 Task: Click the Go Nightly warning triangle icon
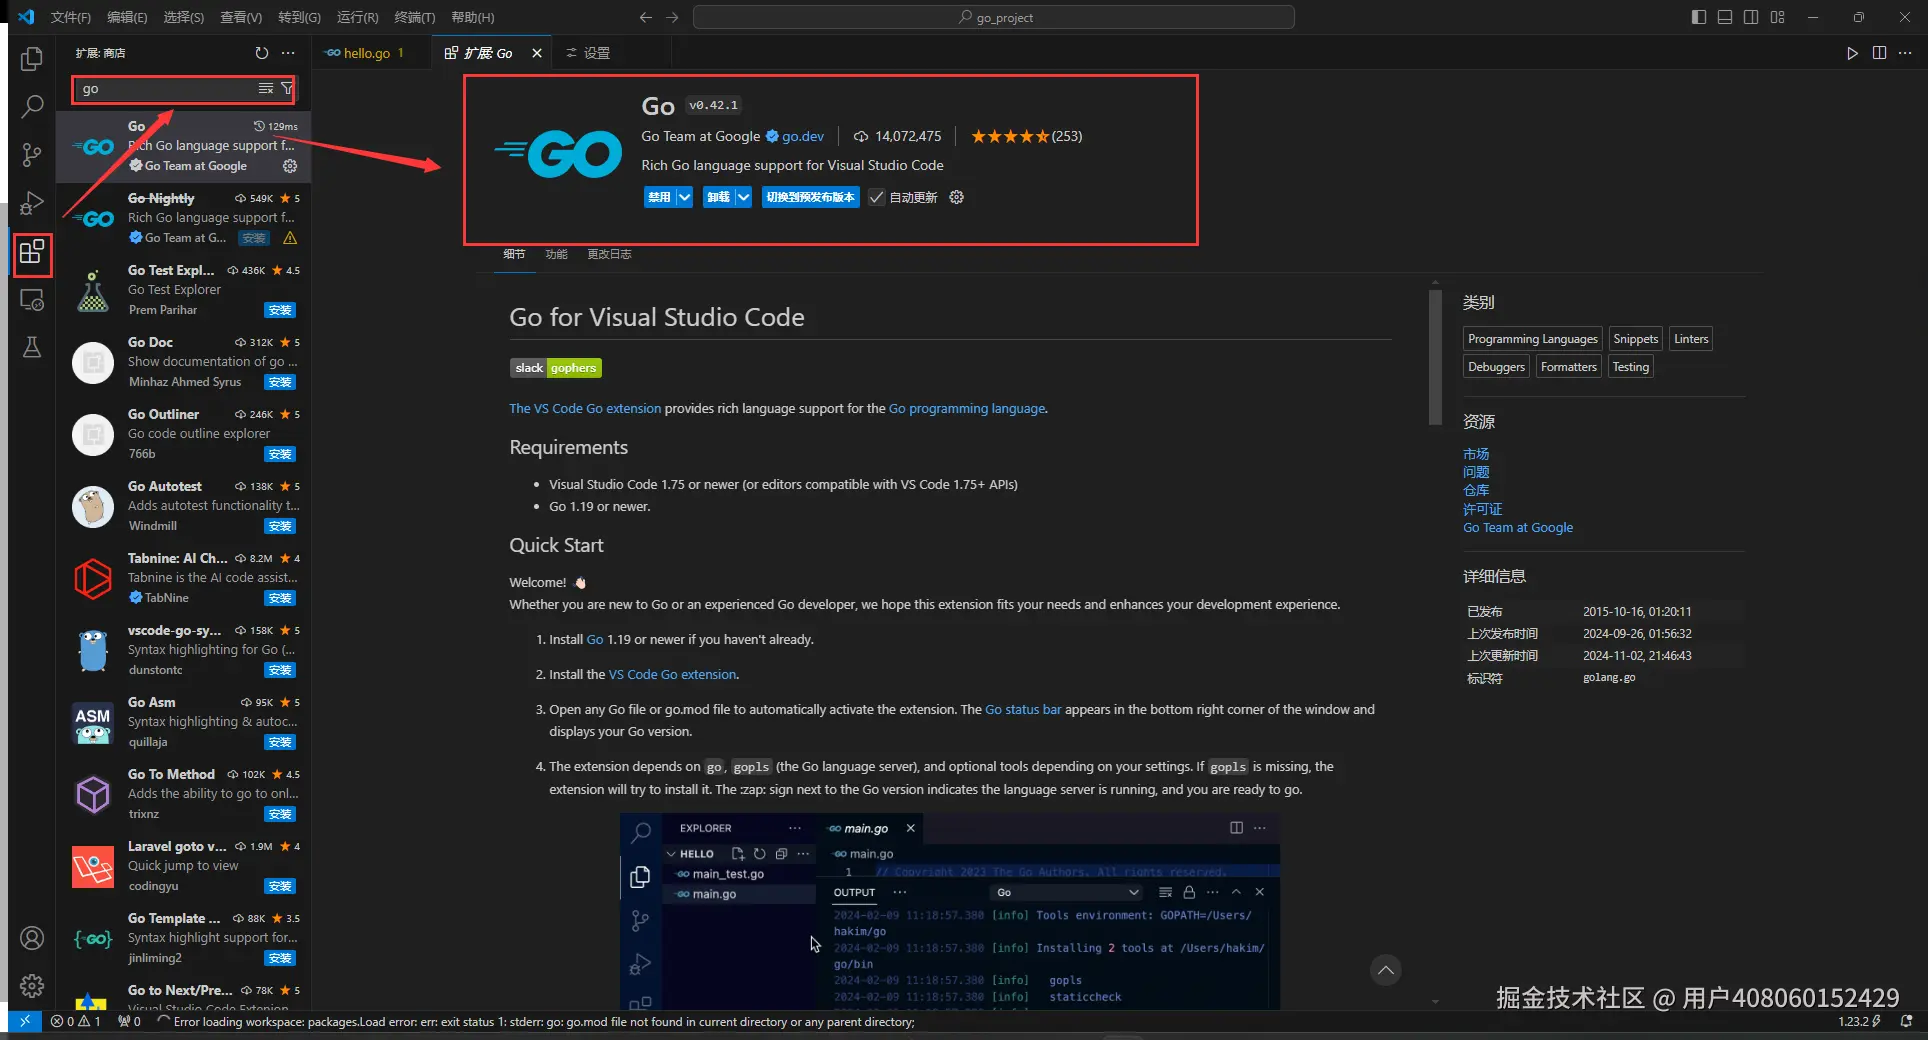coord(290,238)
